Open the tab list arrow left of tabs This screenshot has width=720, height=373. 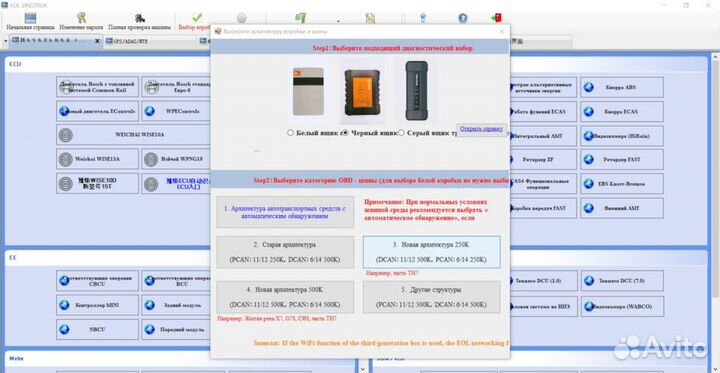pyautogui.click(x=5, y=41)
